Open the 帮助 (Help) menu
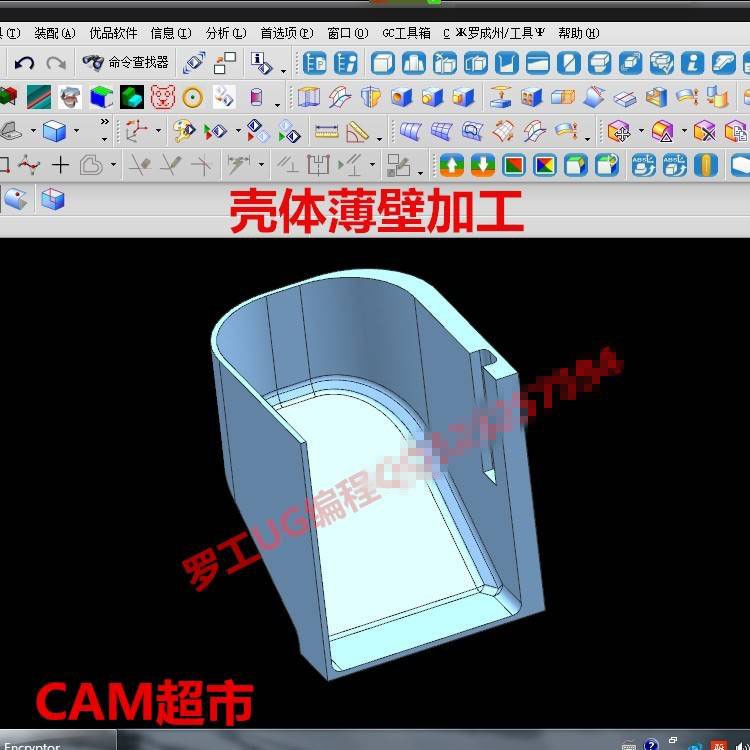750x750 pixels. pyautogui.click(x=577, y=33)
